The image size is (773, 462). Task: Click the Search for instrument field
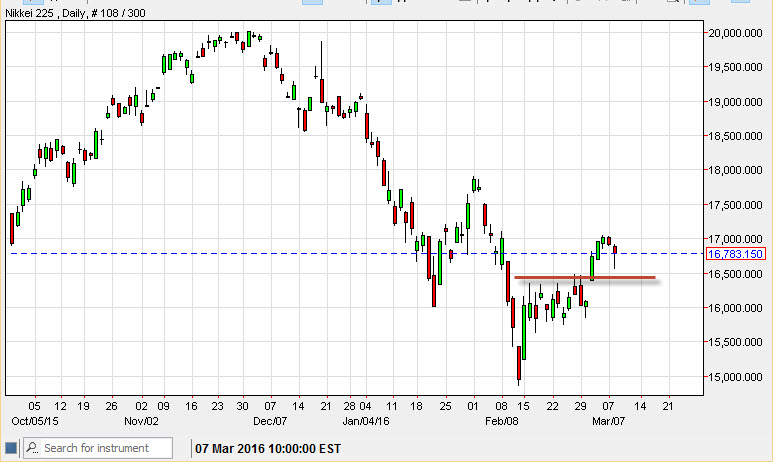pos(98,448)
